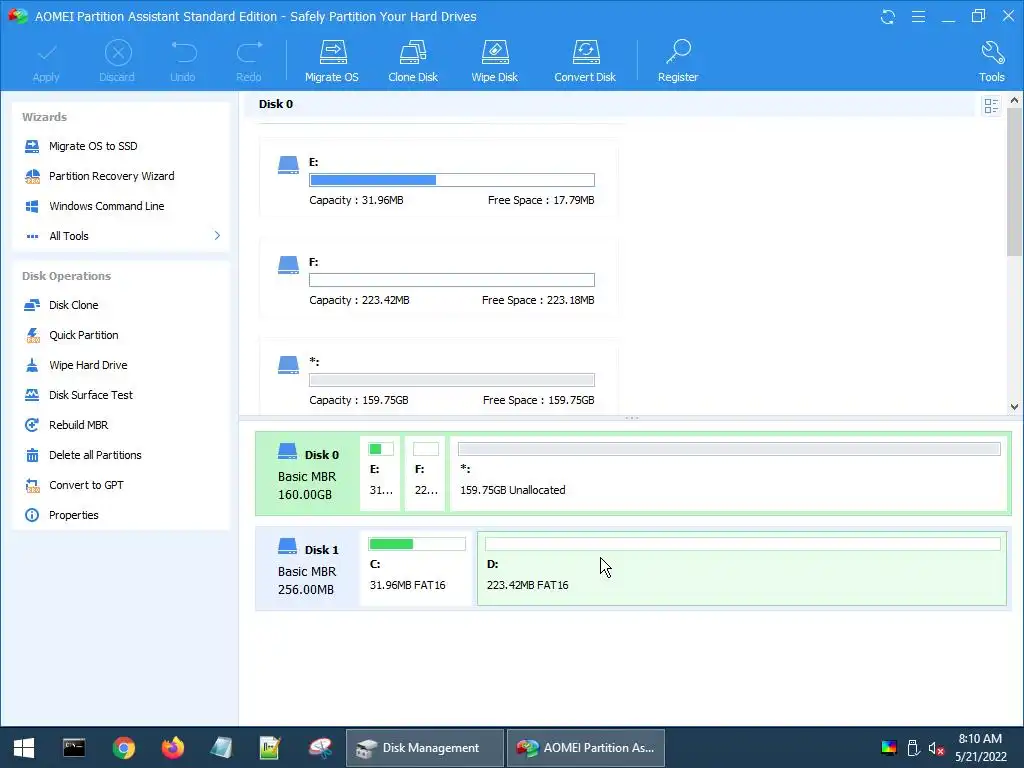Image resolution: width=1024 pixels, height=768 pixels.
Task: Select E: block in Disk 0 map
Action: click(x=380, y=473)
